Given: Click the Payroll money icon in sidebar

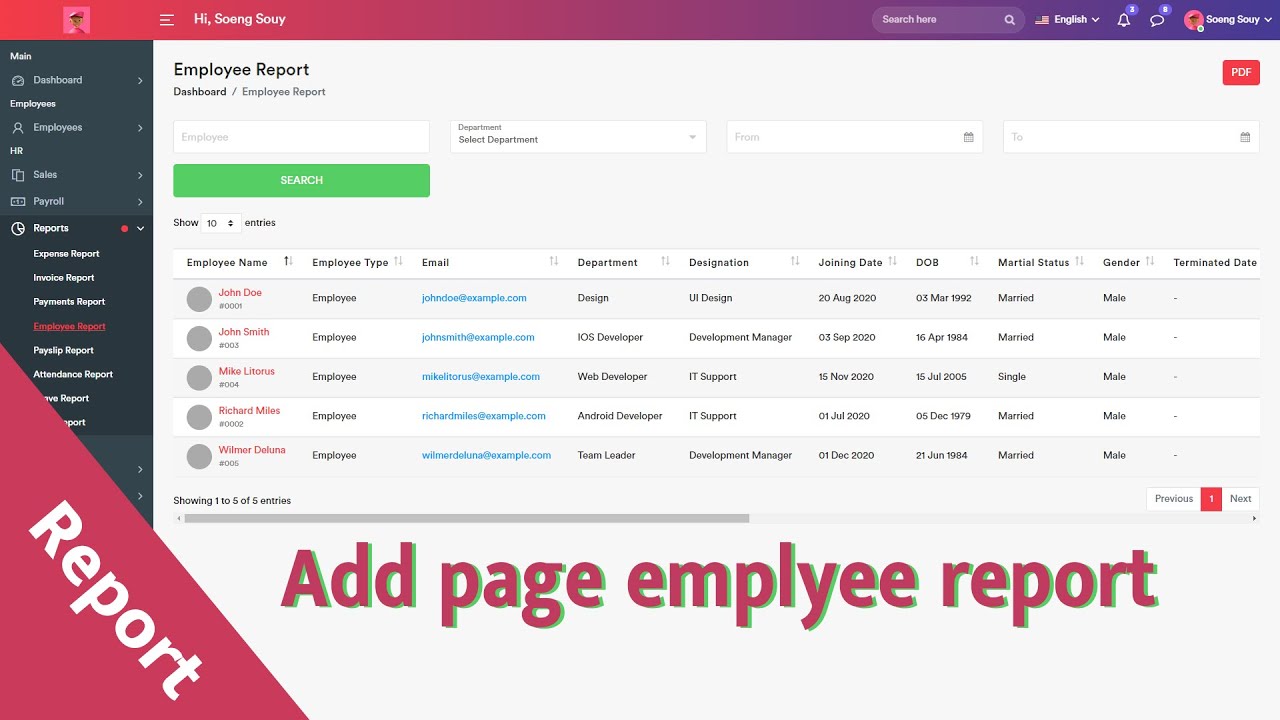Looking at the screenshot, I should pos(18,202).
